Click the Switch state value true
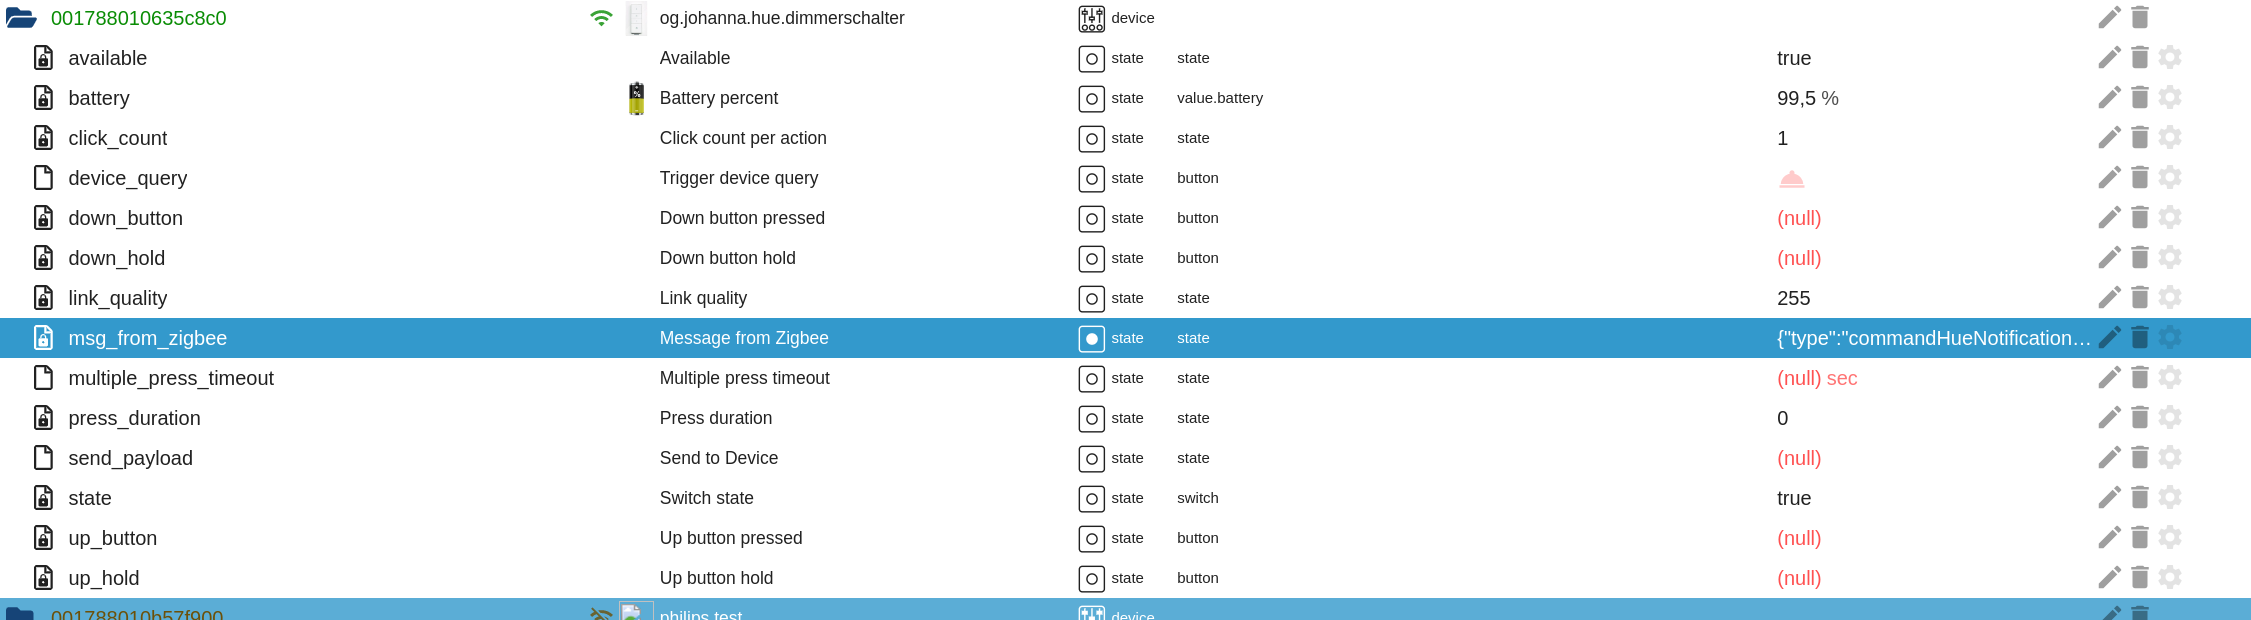The image size is (2251, 620). pyautogui.click(x=1793, y=498)
